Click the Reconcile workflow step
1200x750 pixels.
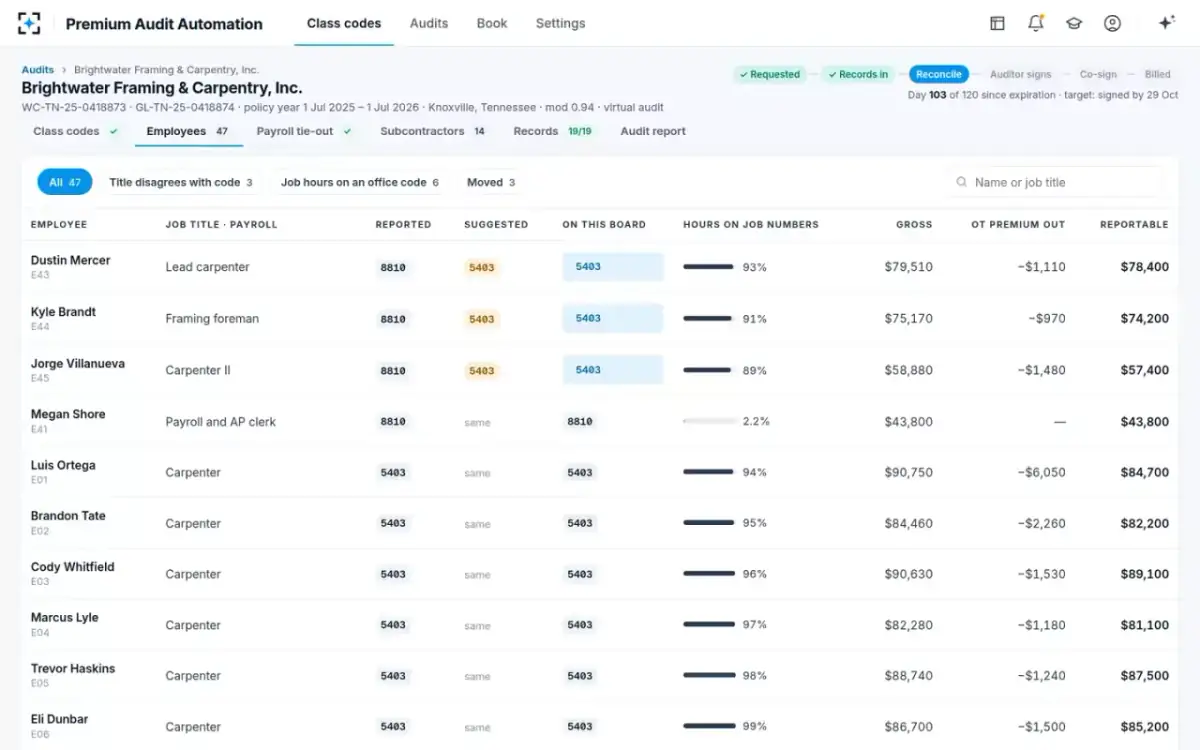point(939,74)
